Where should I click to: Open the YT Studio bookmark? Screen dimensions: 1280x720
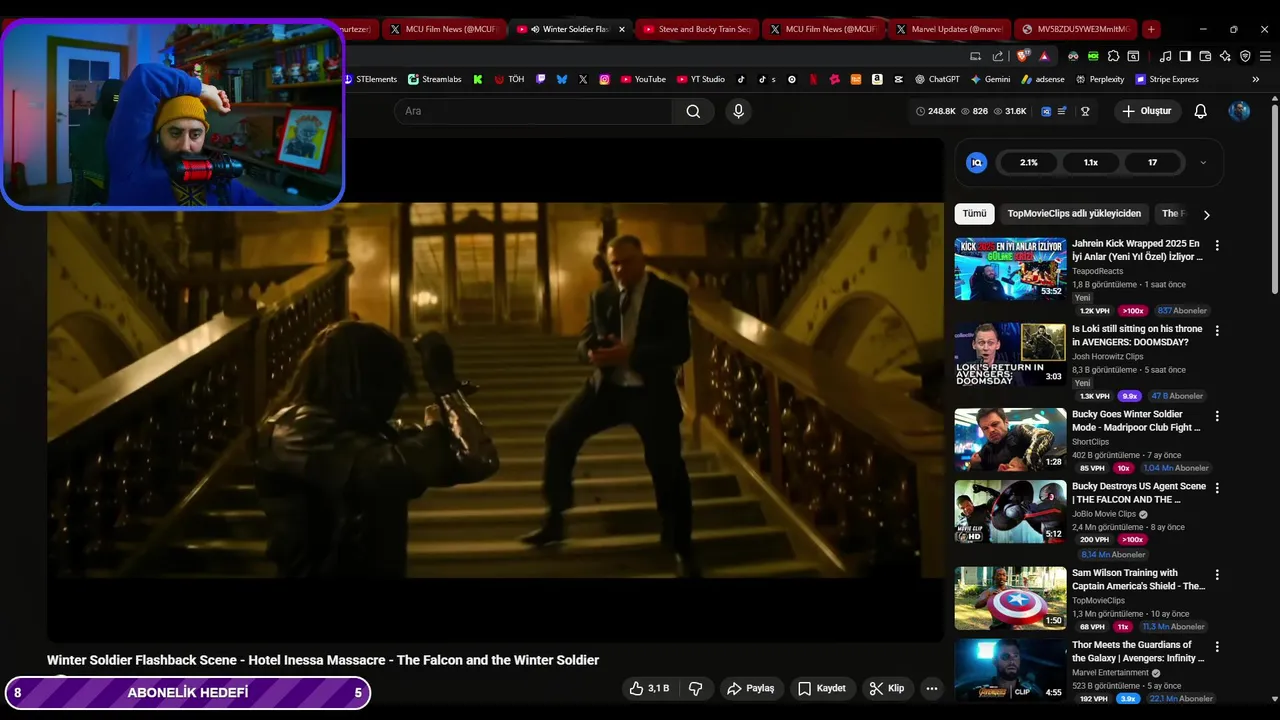tap(700, 79)
